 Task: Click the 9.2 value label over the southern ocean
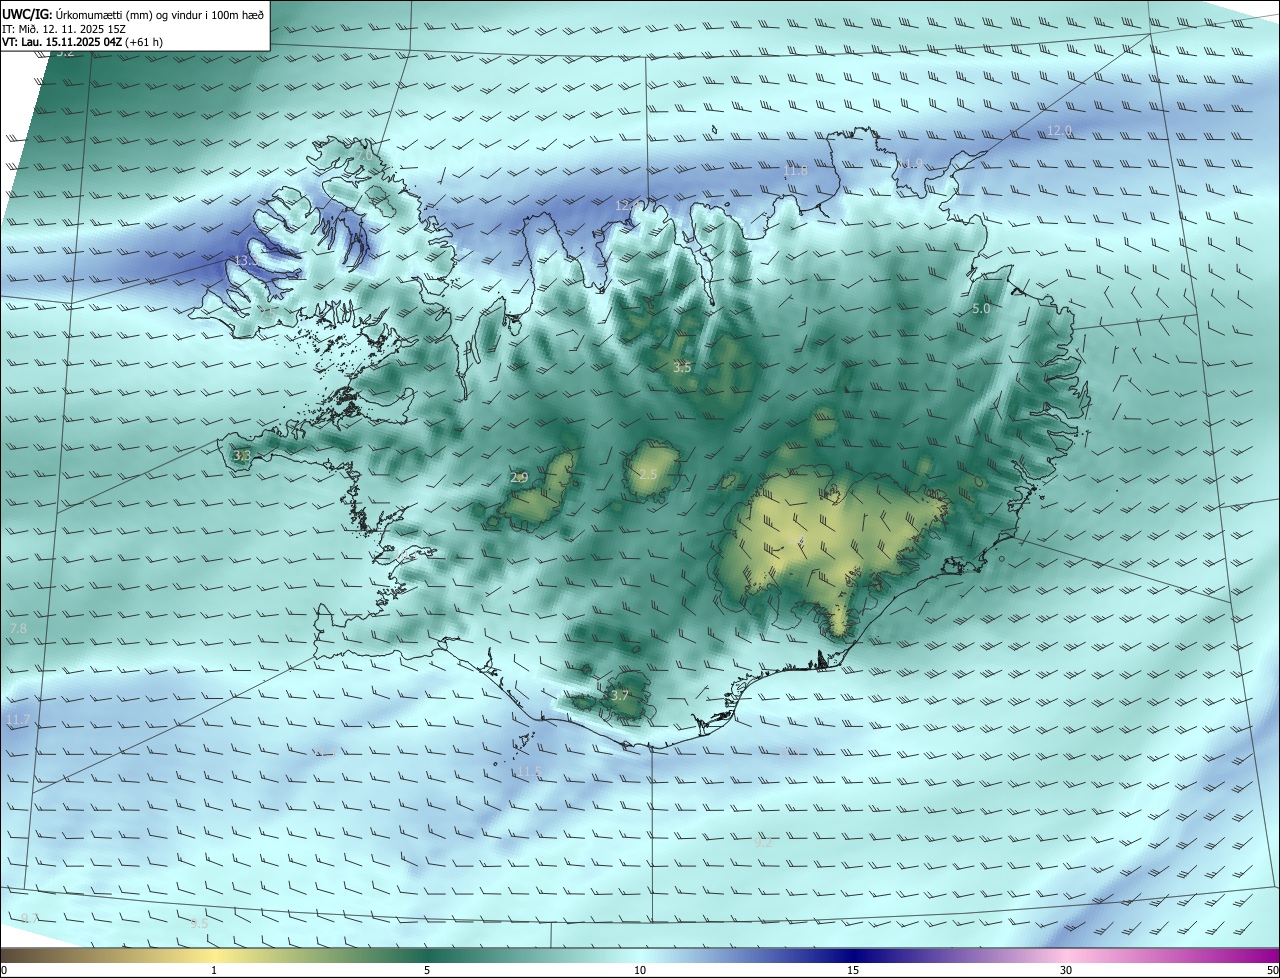tap(763, 843)
